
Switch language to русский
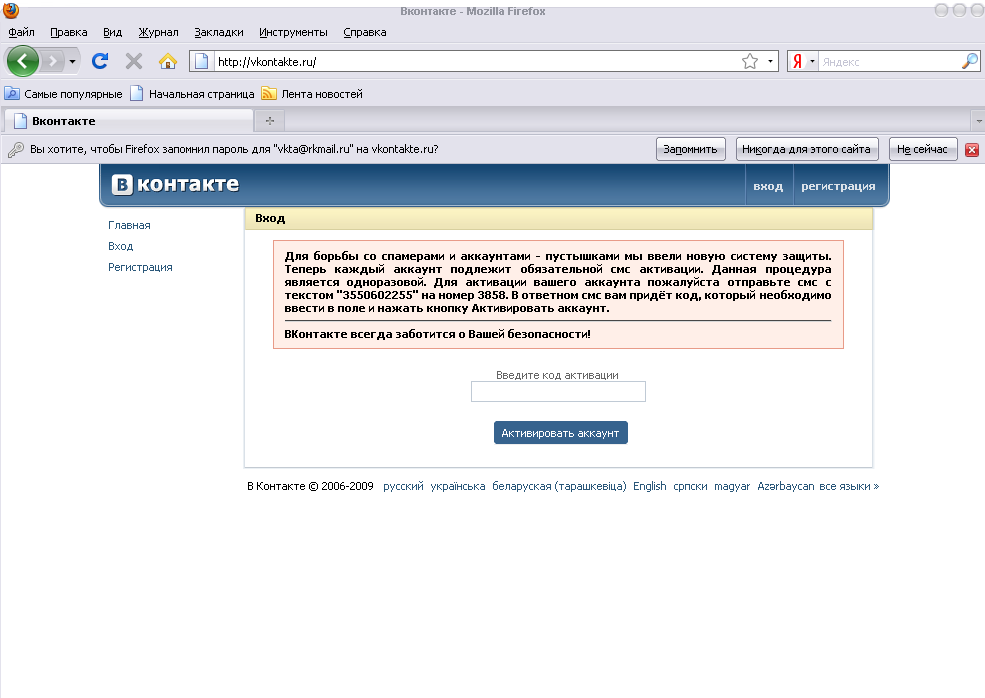[403, 486]
